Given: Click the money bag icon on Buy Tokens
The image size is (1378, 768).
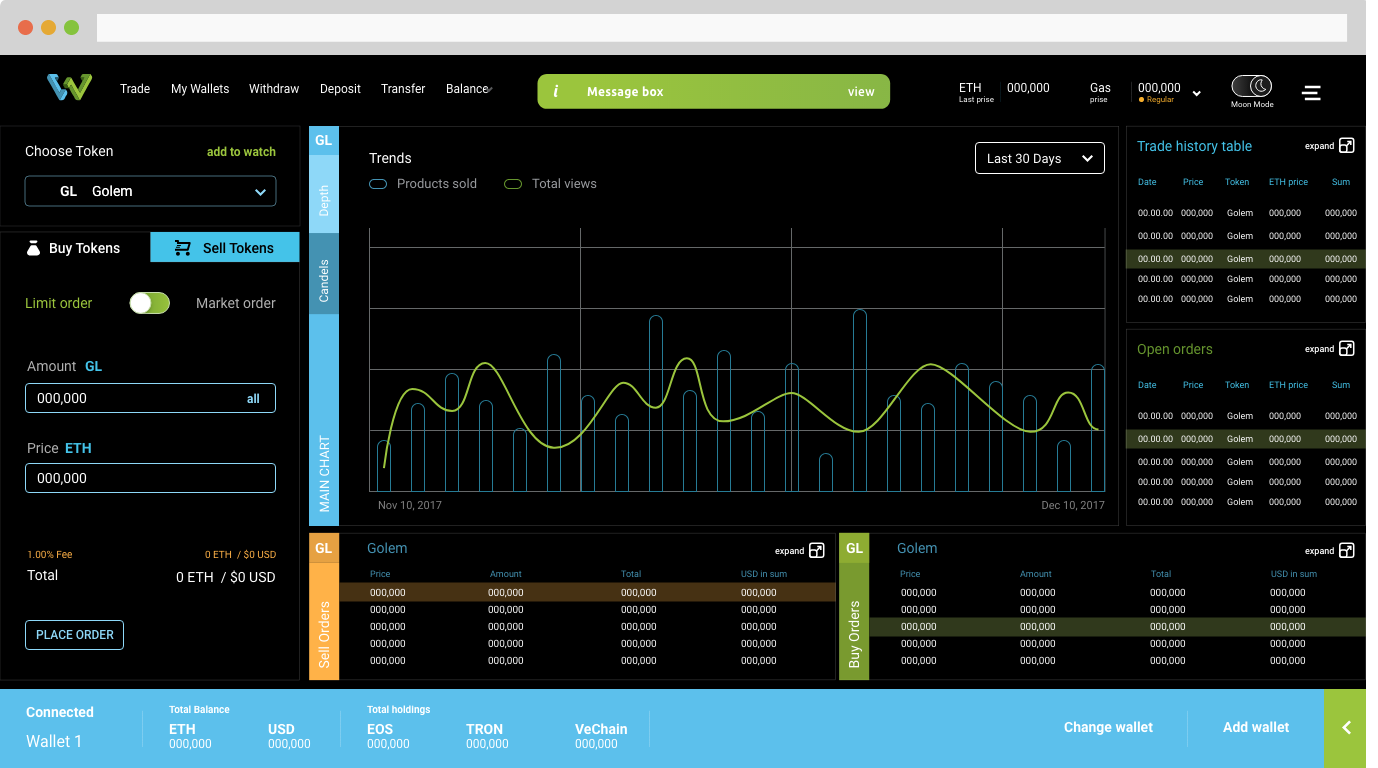Looking at the screenshot, I should click(33, 248).
